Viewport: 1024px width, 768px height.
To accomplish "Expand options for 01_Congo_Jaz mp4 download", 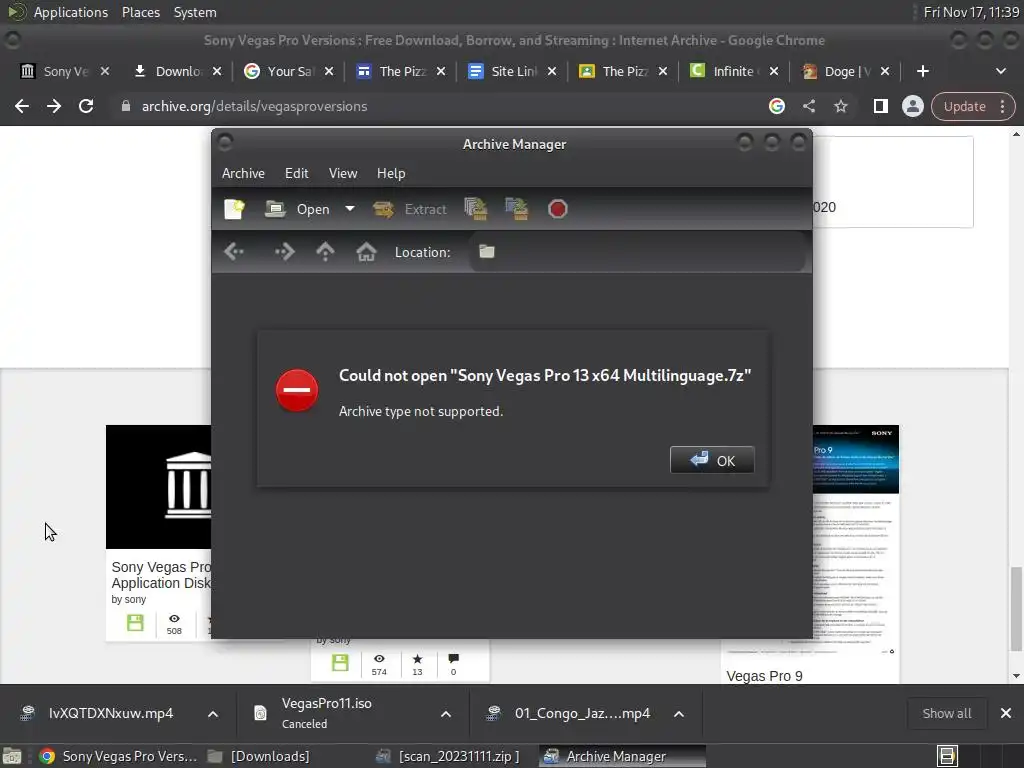I will [679, 714].
